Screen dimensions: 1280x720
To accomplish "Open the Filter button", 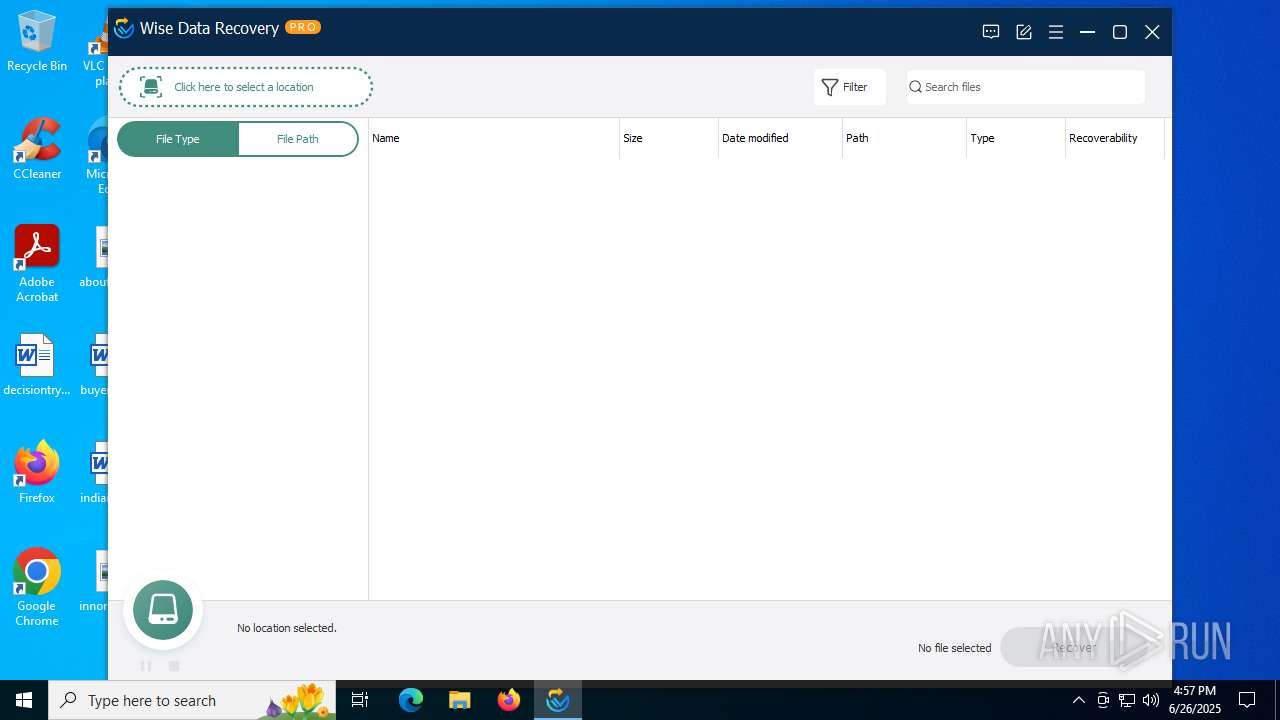I will point(850,87).
